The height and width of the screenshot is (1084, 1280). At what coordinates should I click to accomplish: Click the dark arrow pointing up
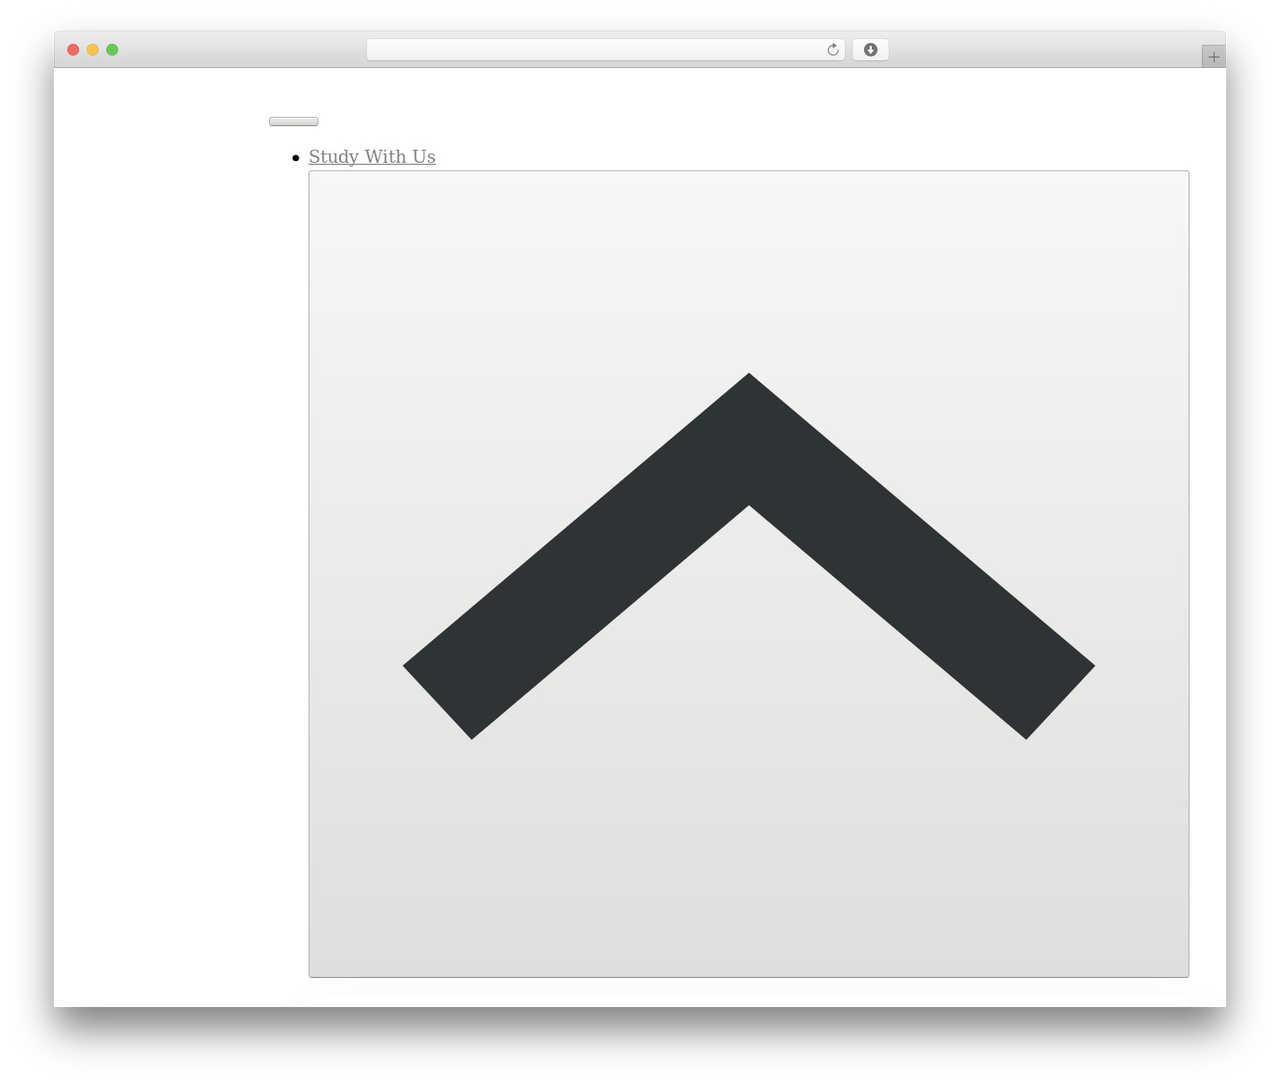click(749, 556)
